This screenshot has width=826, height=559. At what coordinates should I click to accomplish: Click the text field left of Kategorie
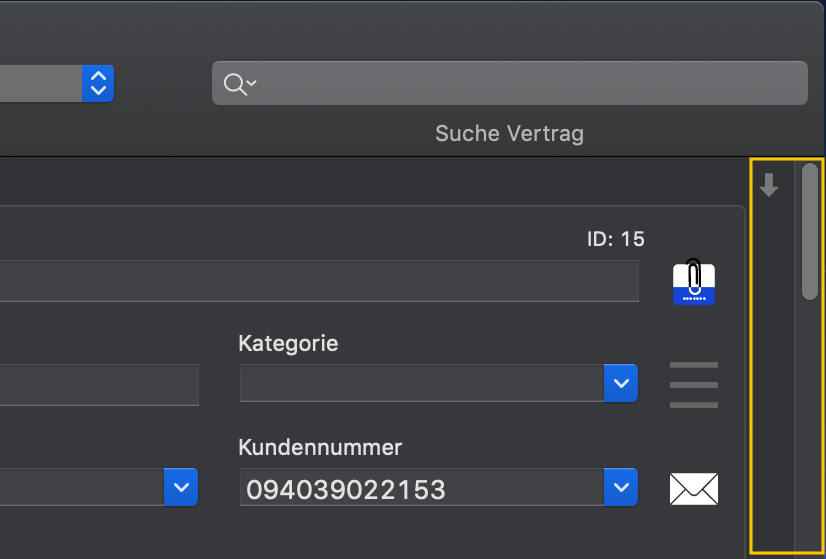click(99, 385)
